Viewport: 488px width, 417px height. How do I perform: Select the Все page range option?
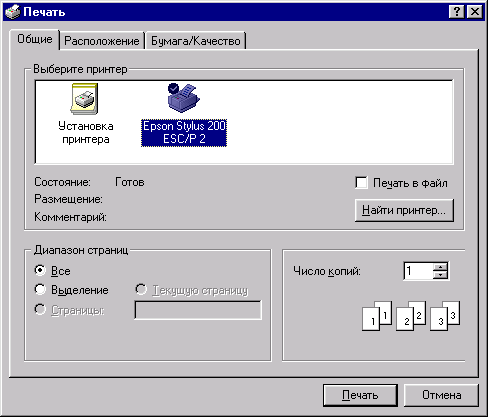(x=40, y=270)
